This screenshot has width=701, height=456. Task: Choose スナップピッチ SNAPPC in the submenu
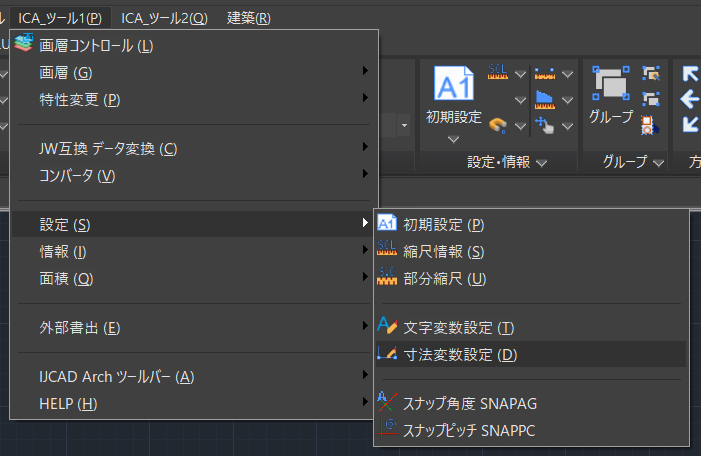[531, 430]
